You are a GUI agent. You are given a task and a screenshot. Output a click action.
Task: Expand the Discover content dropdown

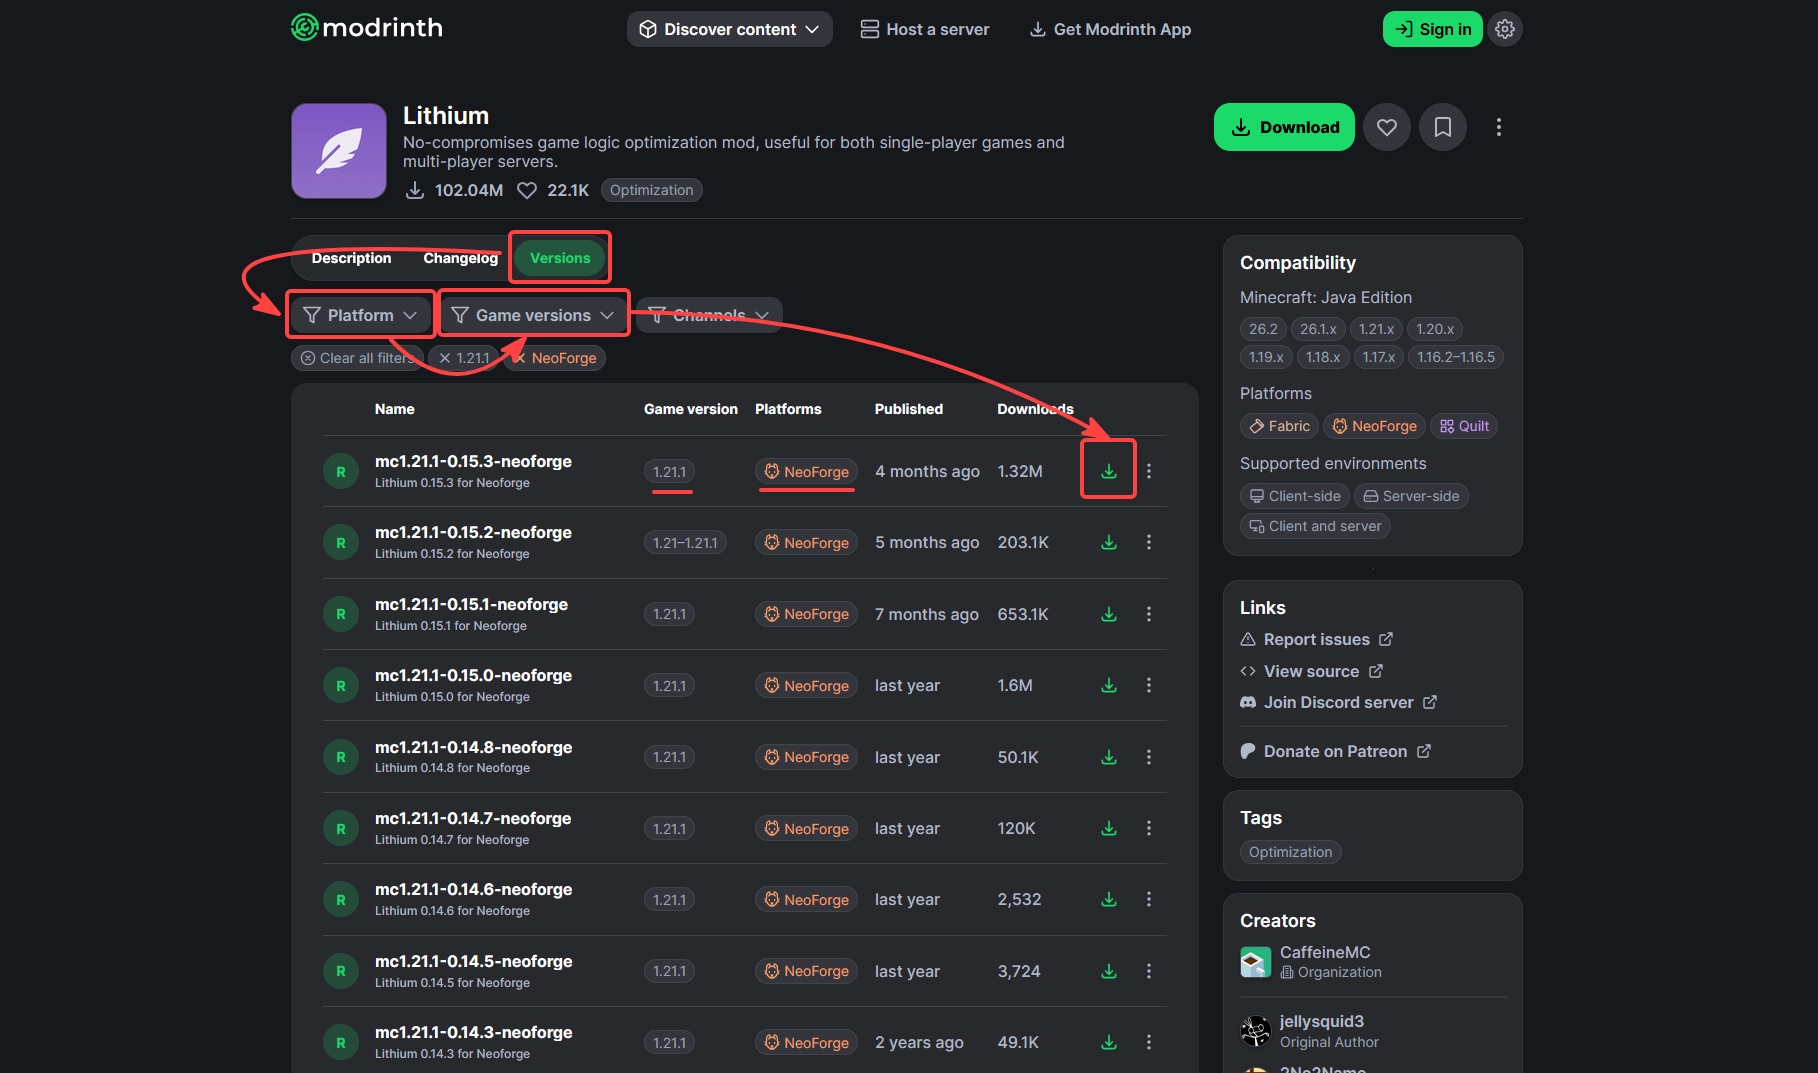pyautogui.click(x=729, y=29)
